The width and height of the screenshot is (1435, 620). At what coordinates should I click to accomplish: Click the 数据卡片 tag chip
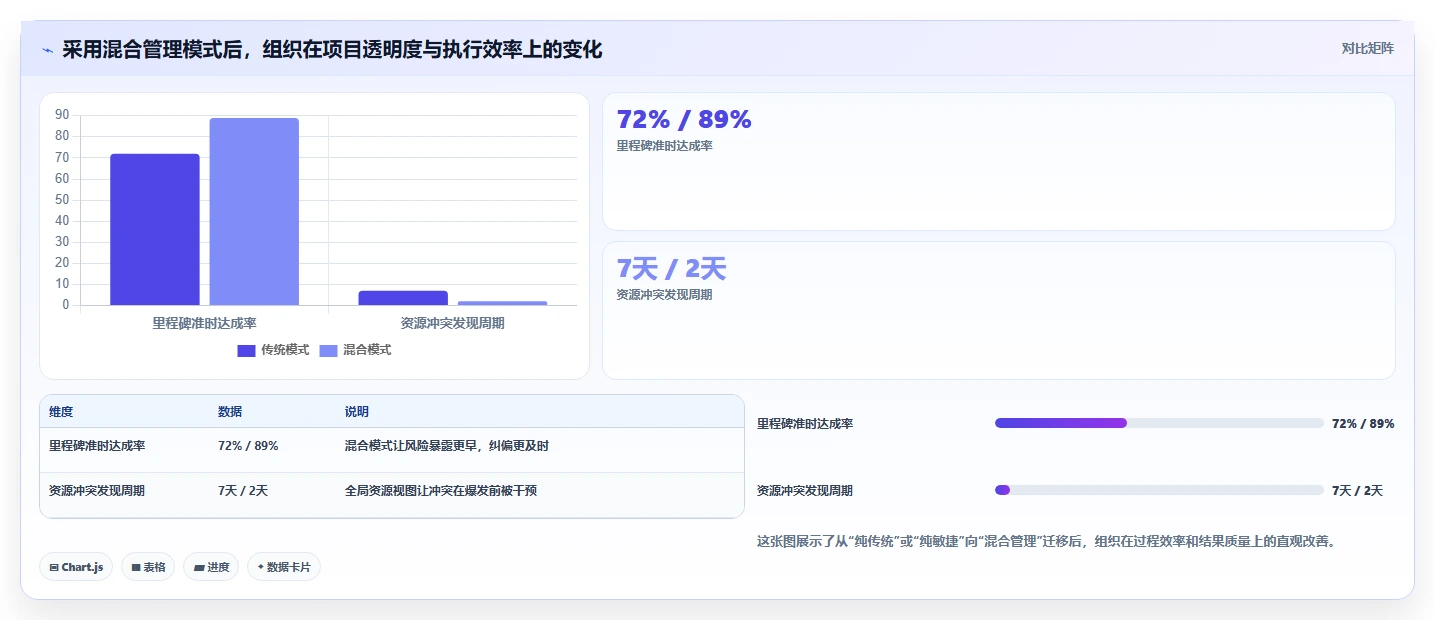(284, 567)
